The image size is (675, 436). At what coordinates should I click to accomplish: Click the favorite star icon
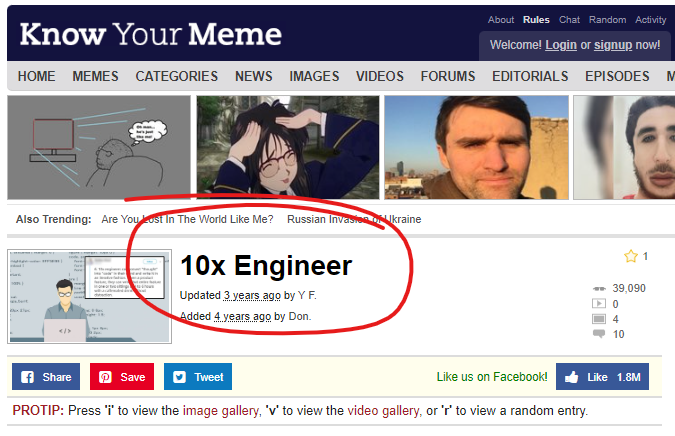coord(631,256)
